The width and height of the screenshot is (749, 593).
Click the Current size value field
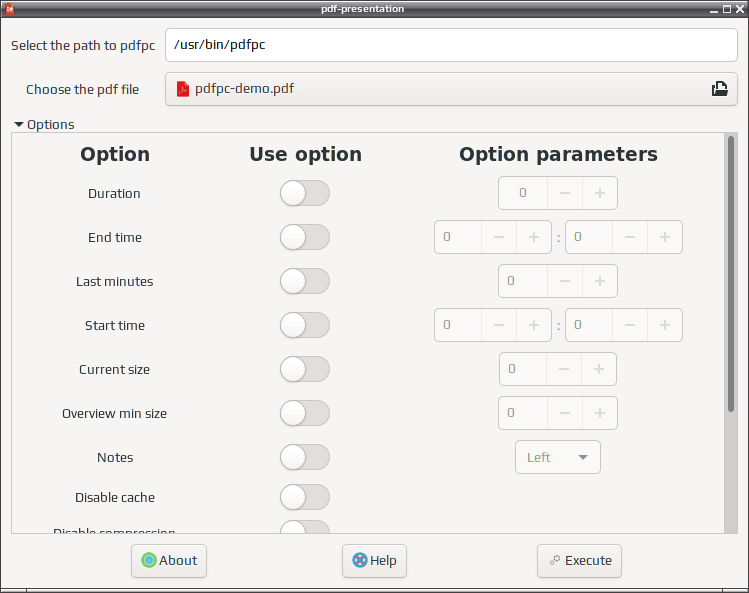click(523, 369)
